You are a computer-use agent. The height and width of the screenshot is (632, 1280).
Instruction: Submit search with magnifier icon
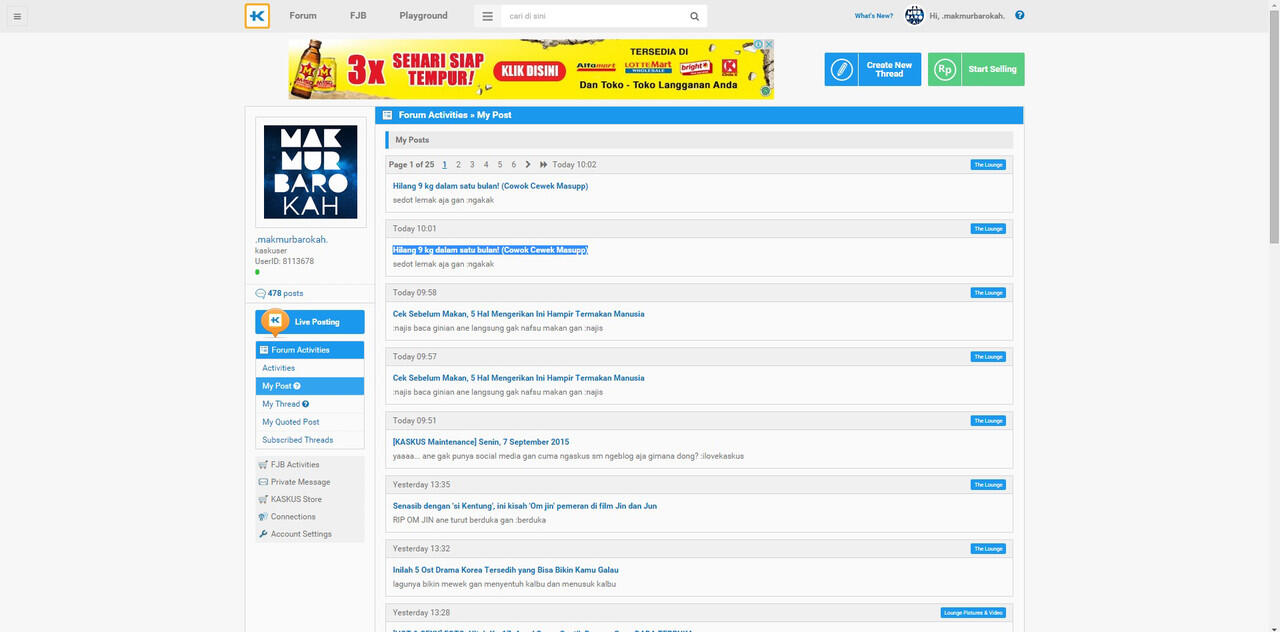point(694,16)
